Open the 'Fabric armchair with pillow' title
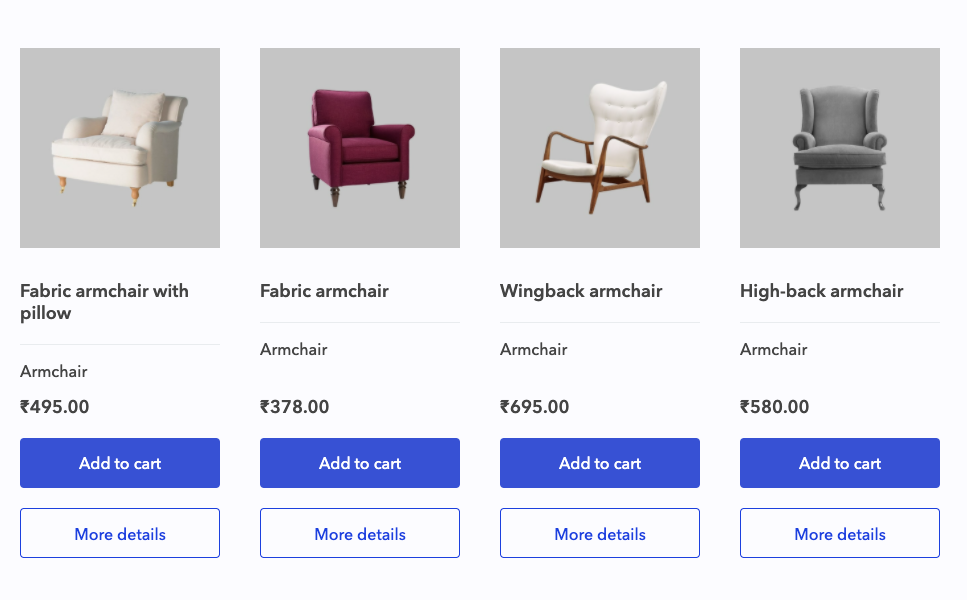Image resolution: width=967 pixels, height=600 pixels. pyautogui.click(x=104, y=302)
